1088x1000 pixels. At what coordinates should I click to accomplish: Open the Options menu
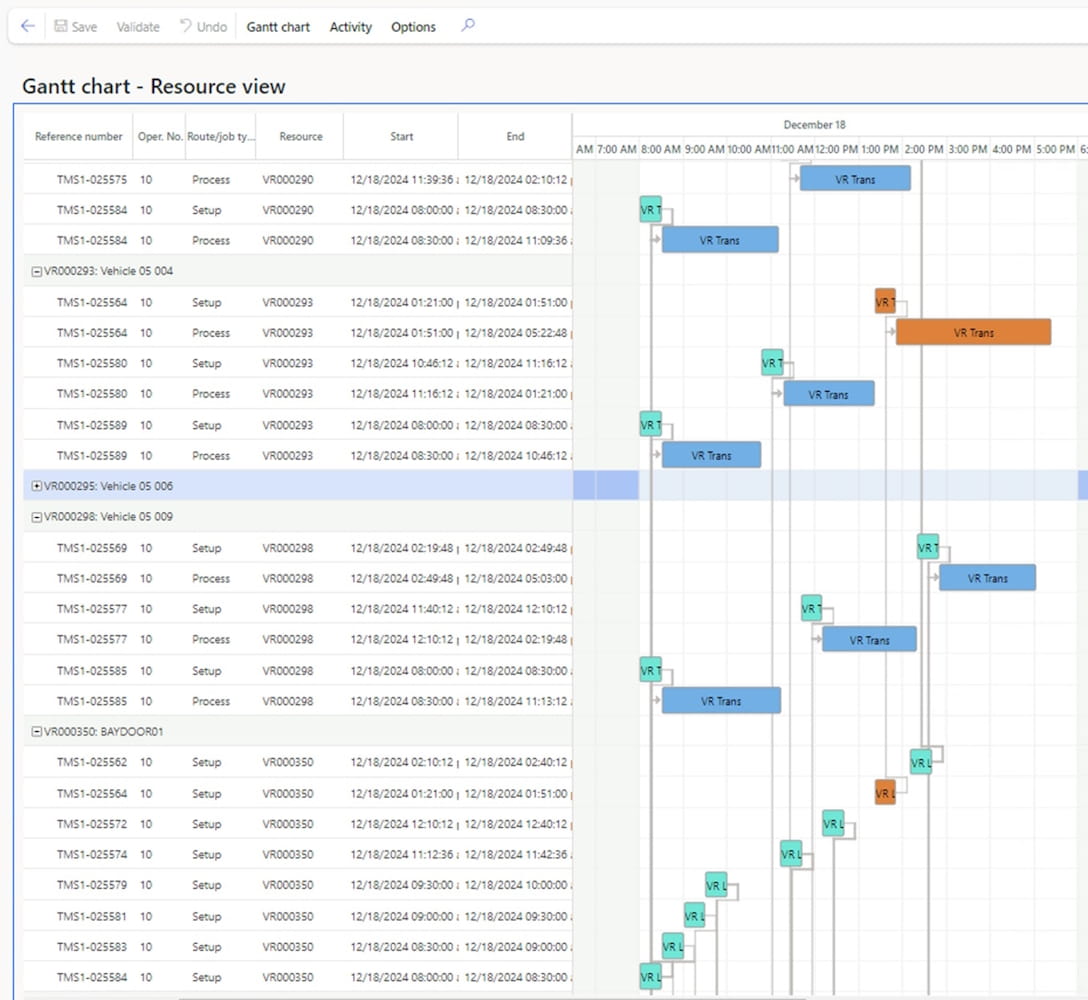point(413,27)
